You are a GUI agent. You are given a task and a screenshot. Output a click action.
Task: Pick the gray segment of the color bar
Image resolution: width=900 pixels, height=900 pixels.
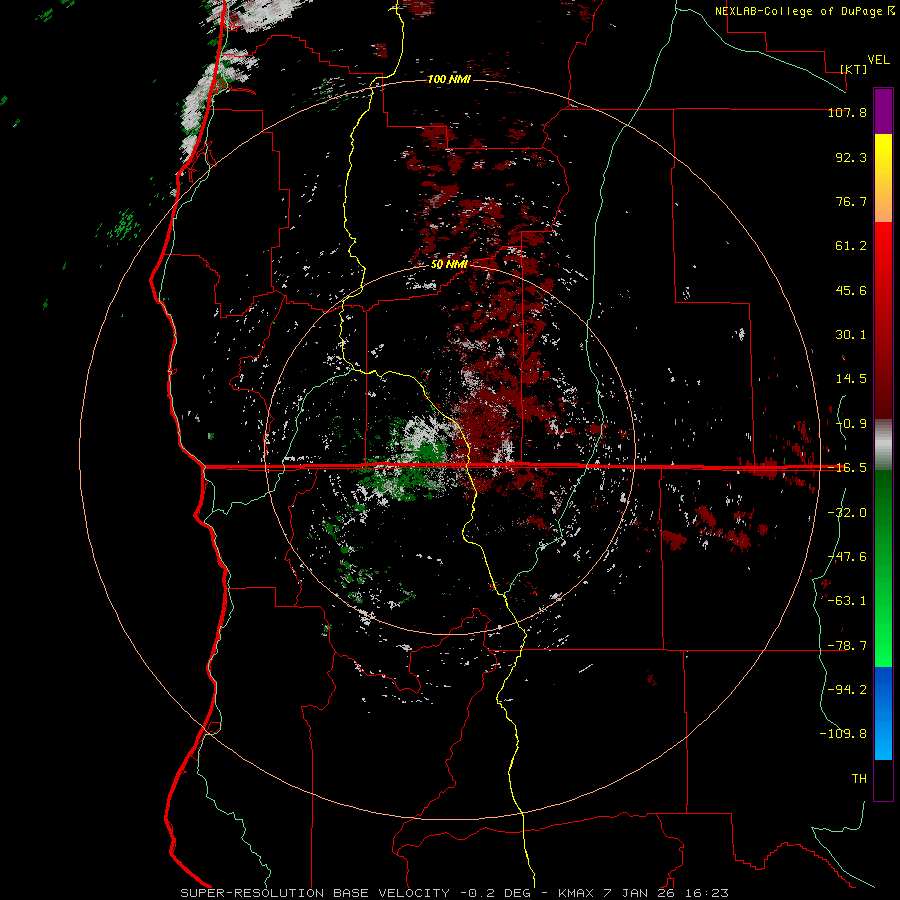(x=883, y=444)
